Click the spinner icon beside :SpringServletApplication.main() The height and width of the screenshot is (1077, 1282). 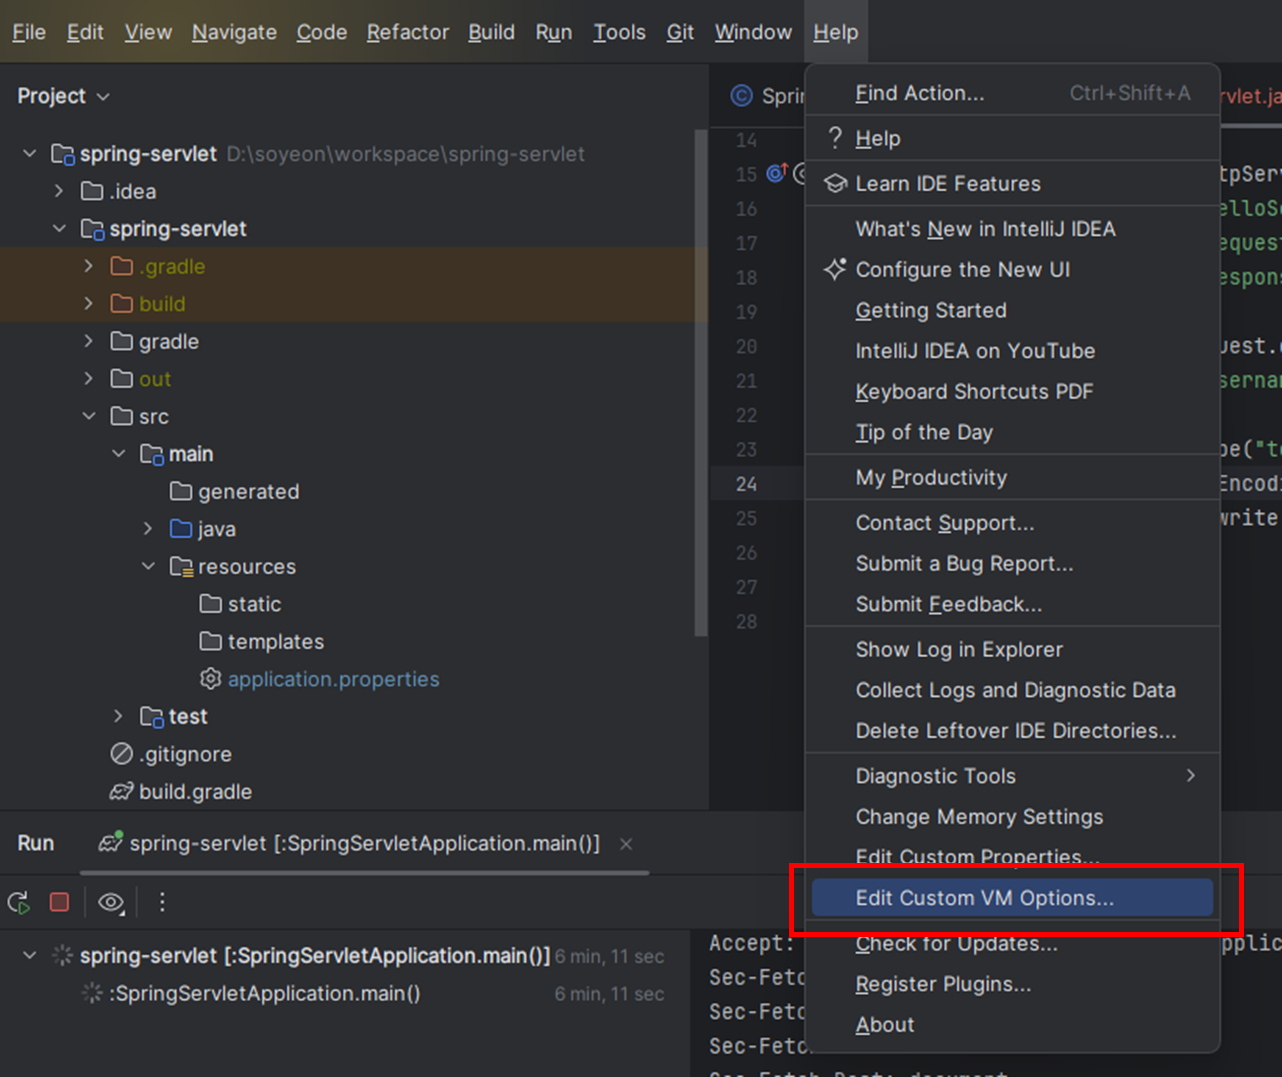[x=92, y=993]
